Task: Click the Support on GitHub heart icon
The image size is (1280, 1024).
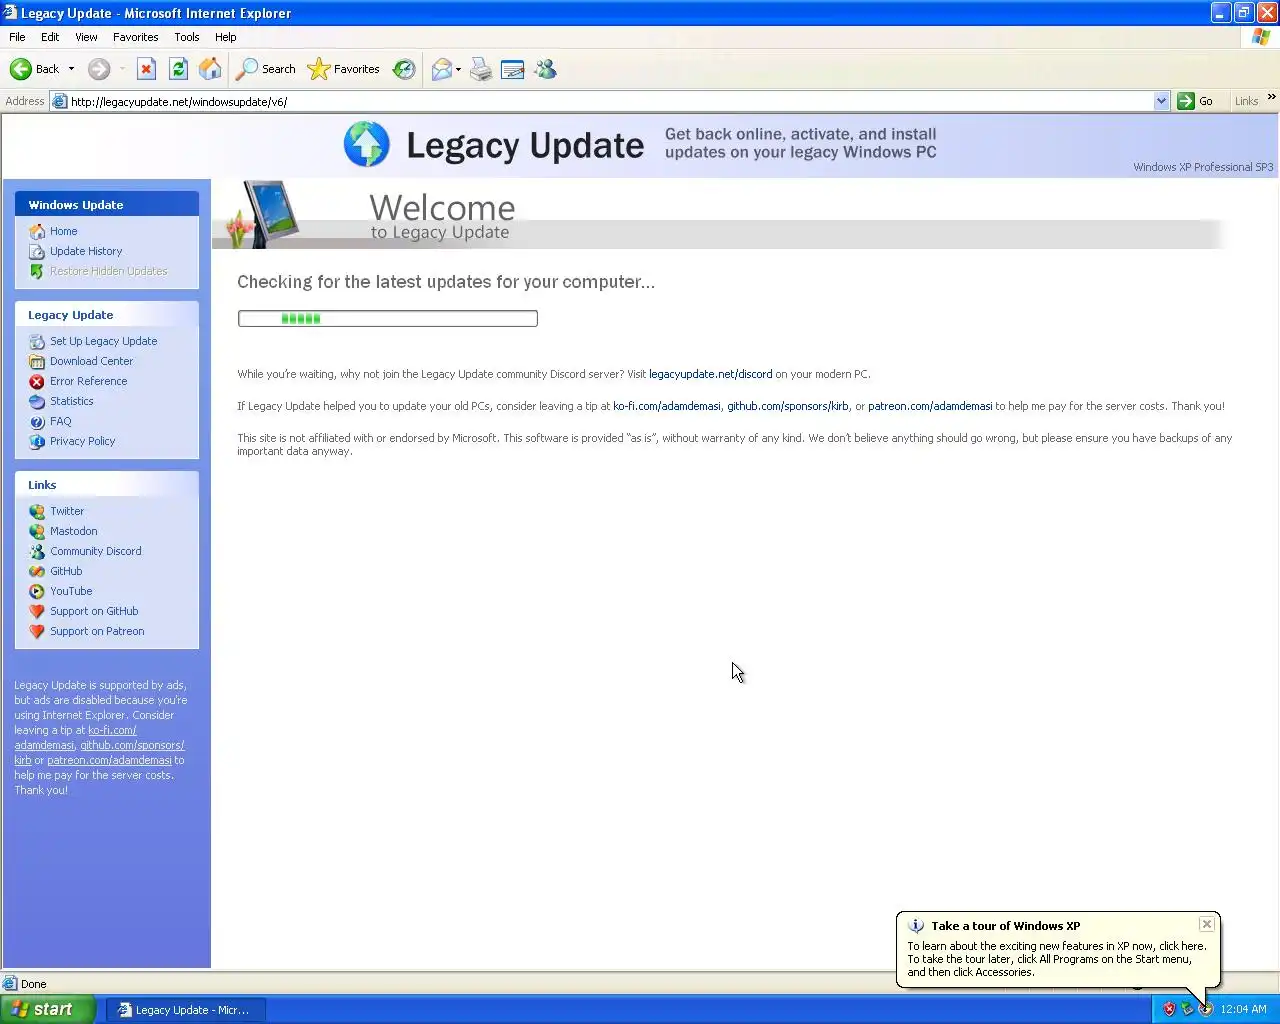Action: [37, 611]
